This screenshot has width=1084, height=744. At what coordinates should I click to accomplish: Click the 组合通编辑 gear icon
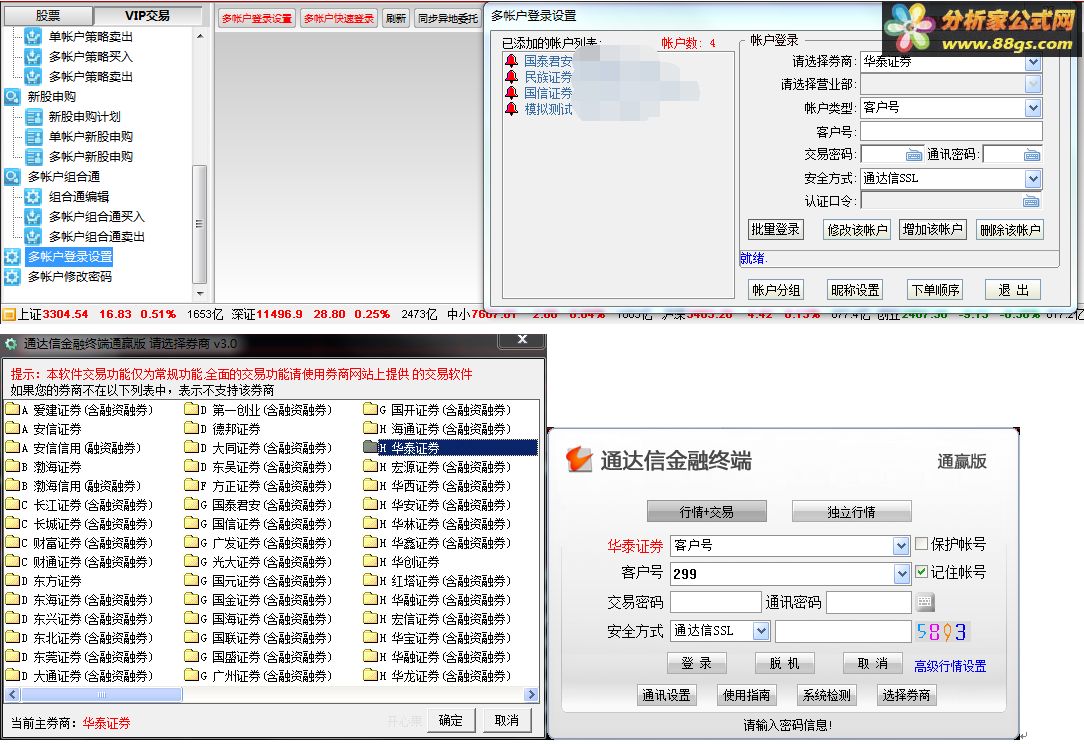click(32, 197)
